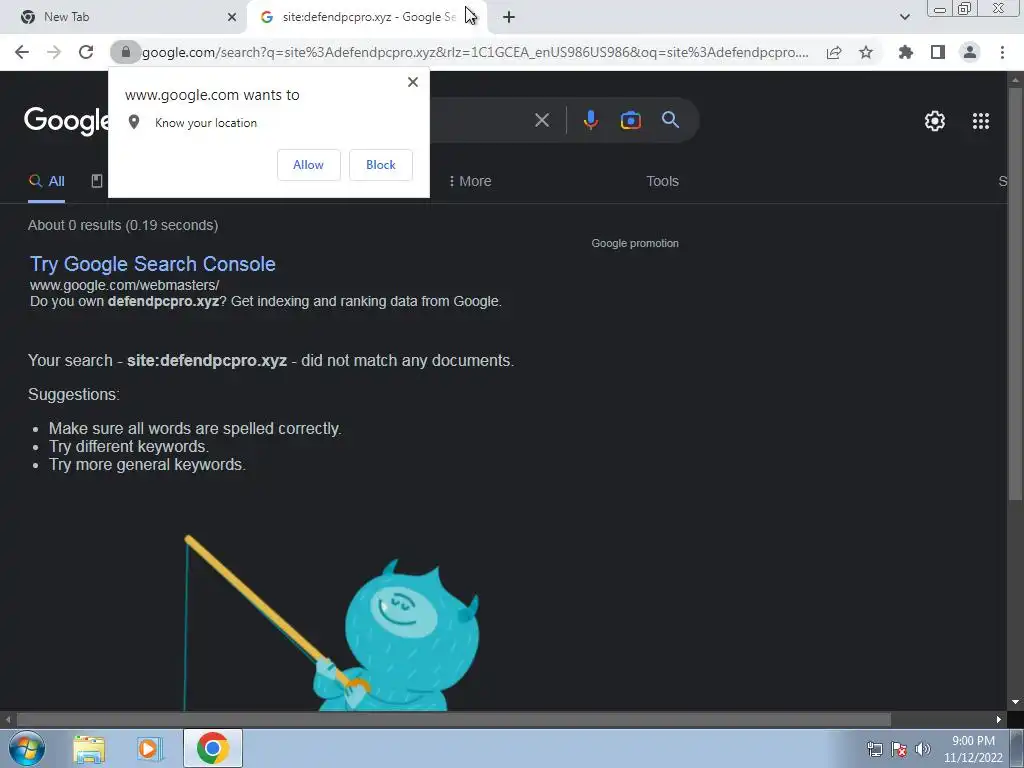
Task: Select the All results tab
Action: (x=46, y=182)
